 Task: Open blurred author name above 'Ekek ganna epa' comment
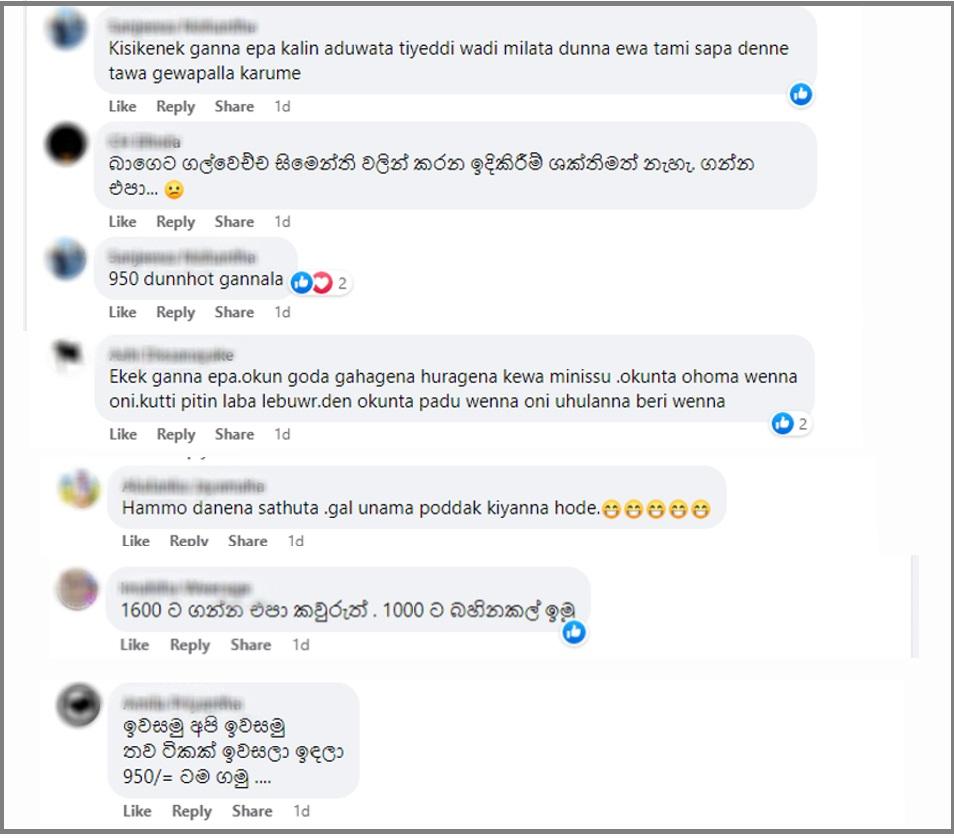click(x=171, y=354)
